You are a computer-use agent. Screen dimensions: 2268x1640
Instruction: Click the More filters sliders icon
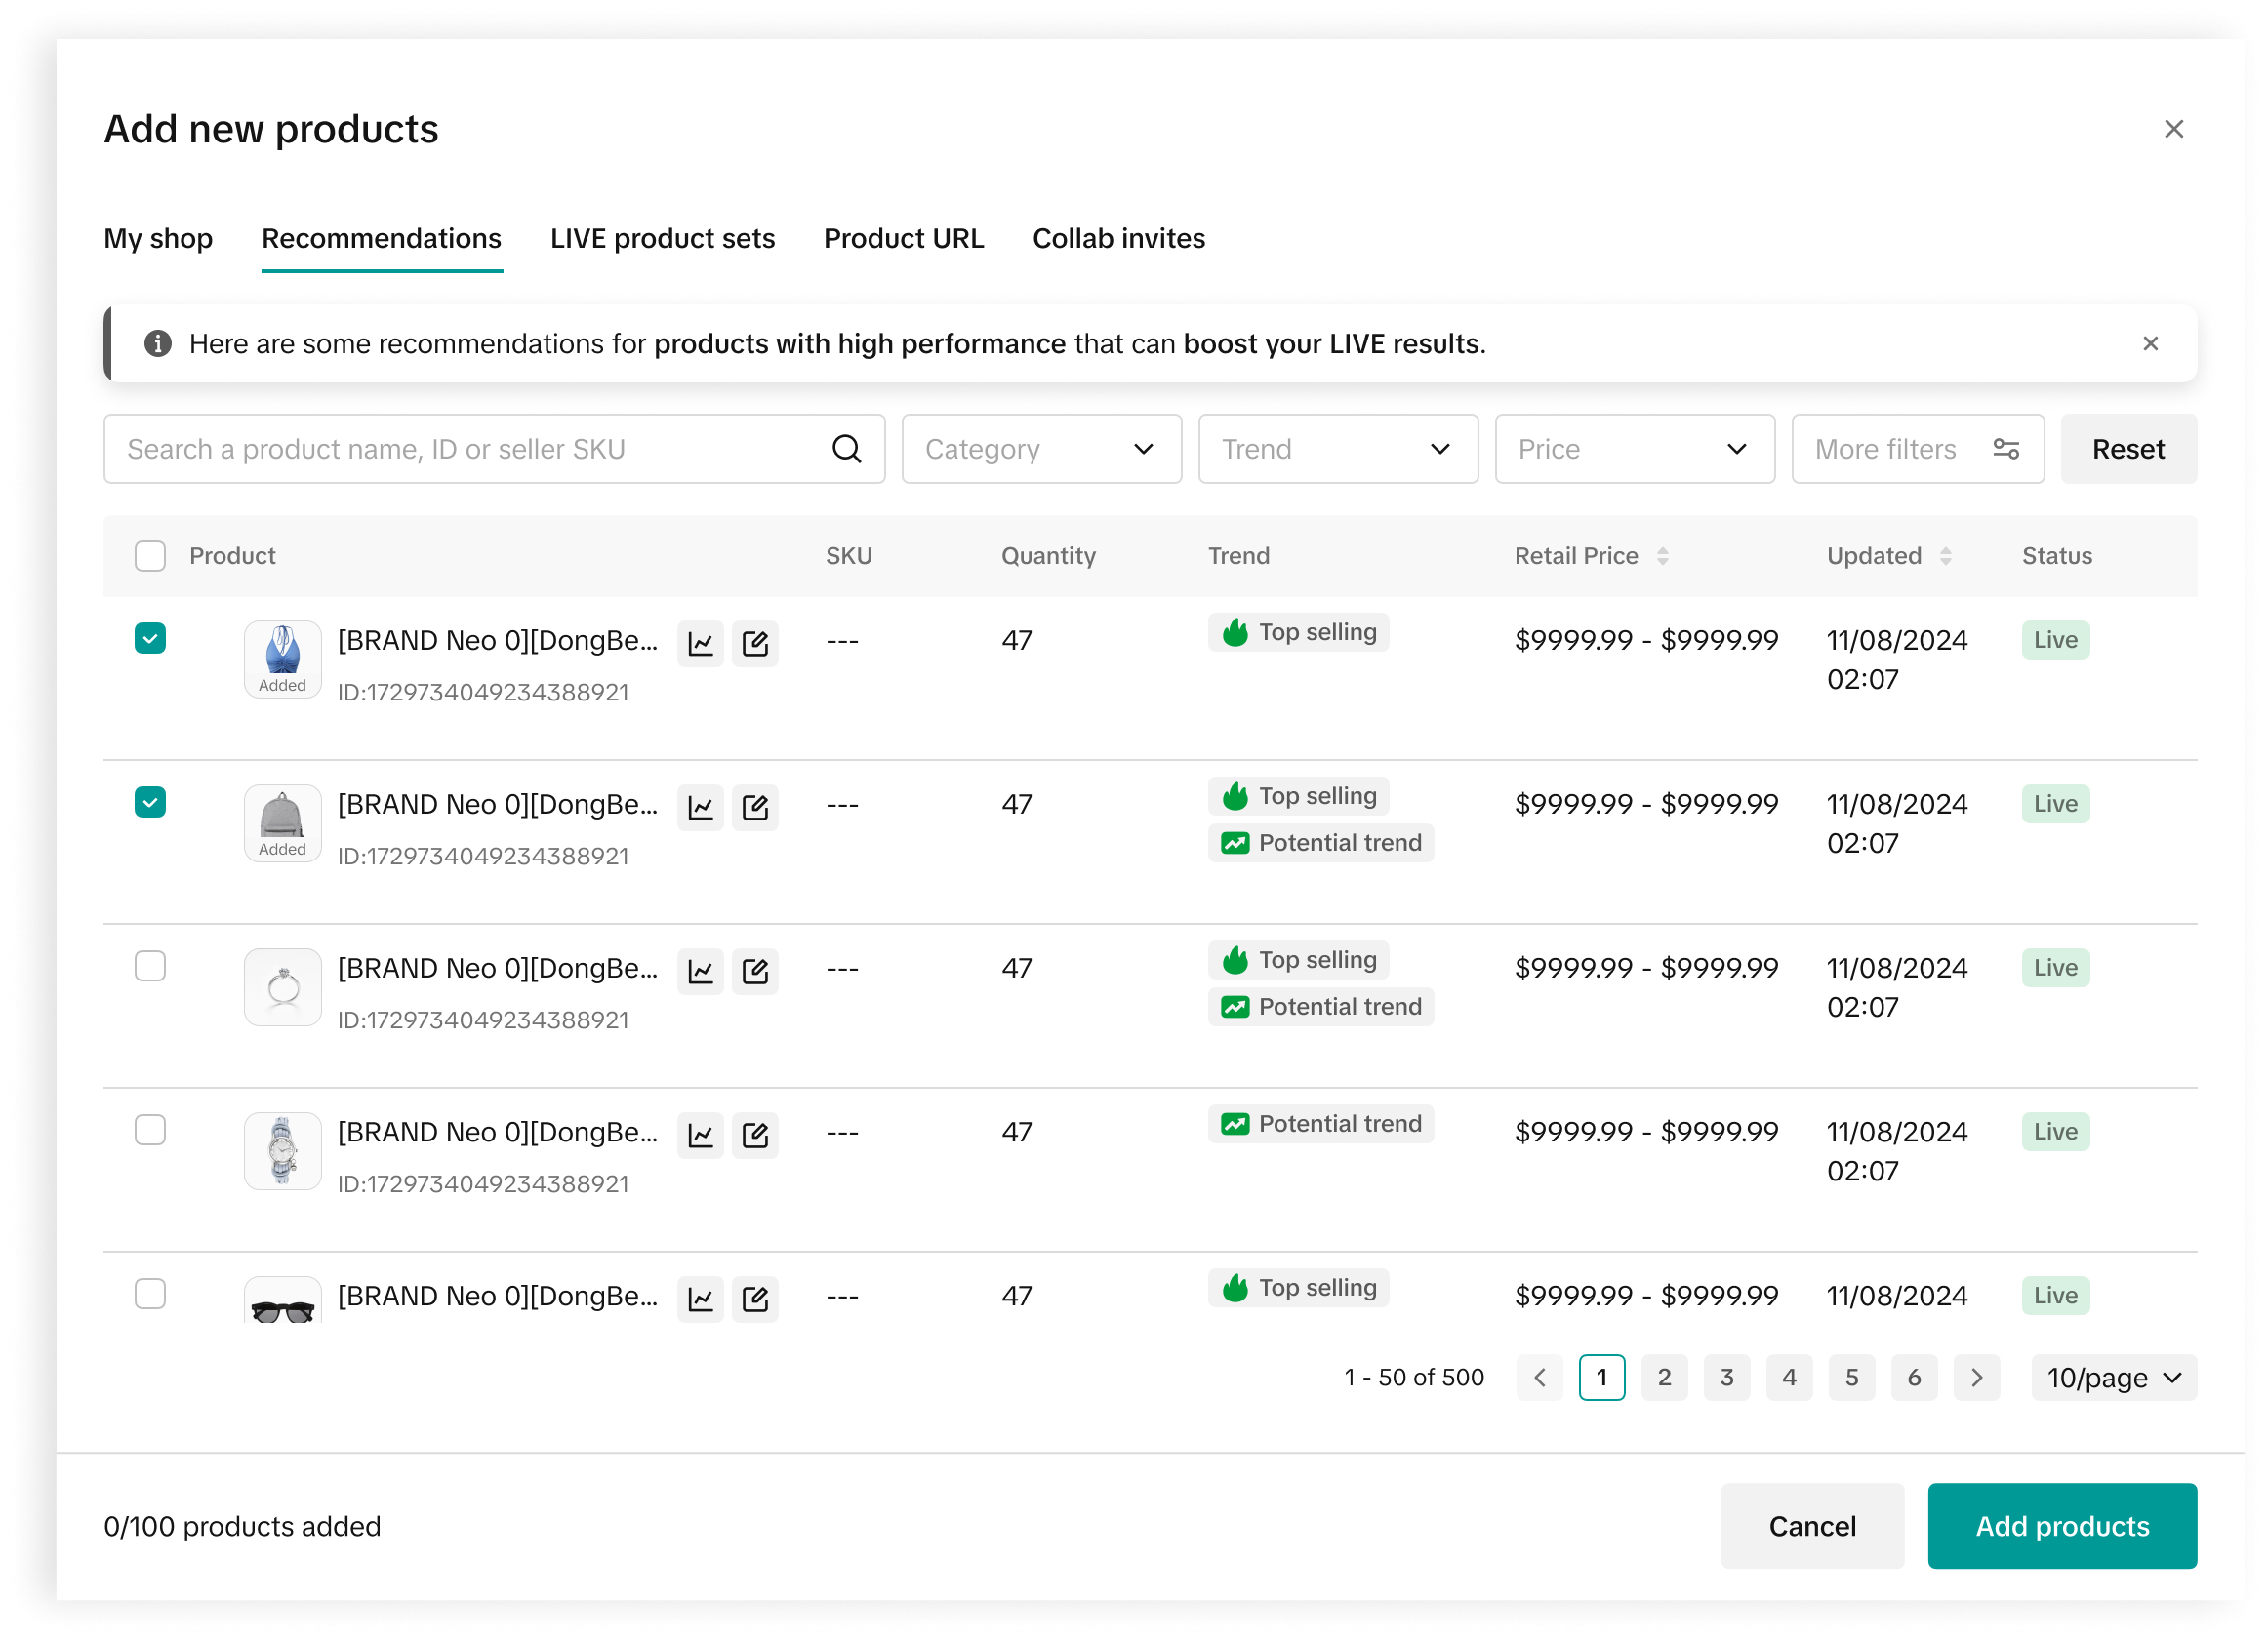(x=2005, y=449)
